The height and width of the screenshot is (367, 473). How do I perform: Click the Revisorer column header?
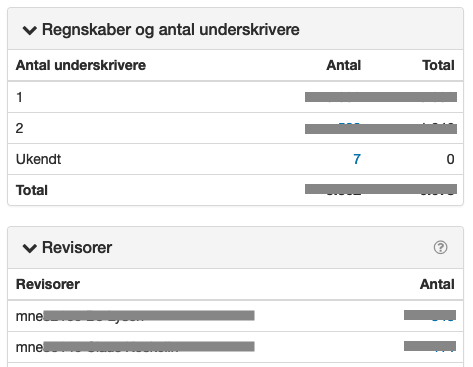click(48, 284)
